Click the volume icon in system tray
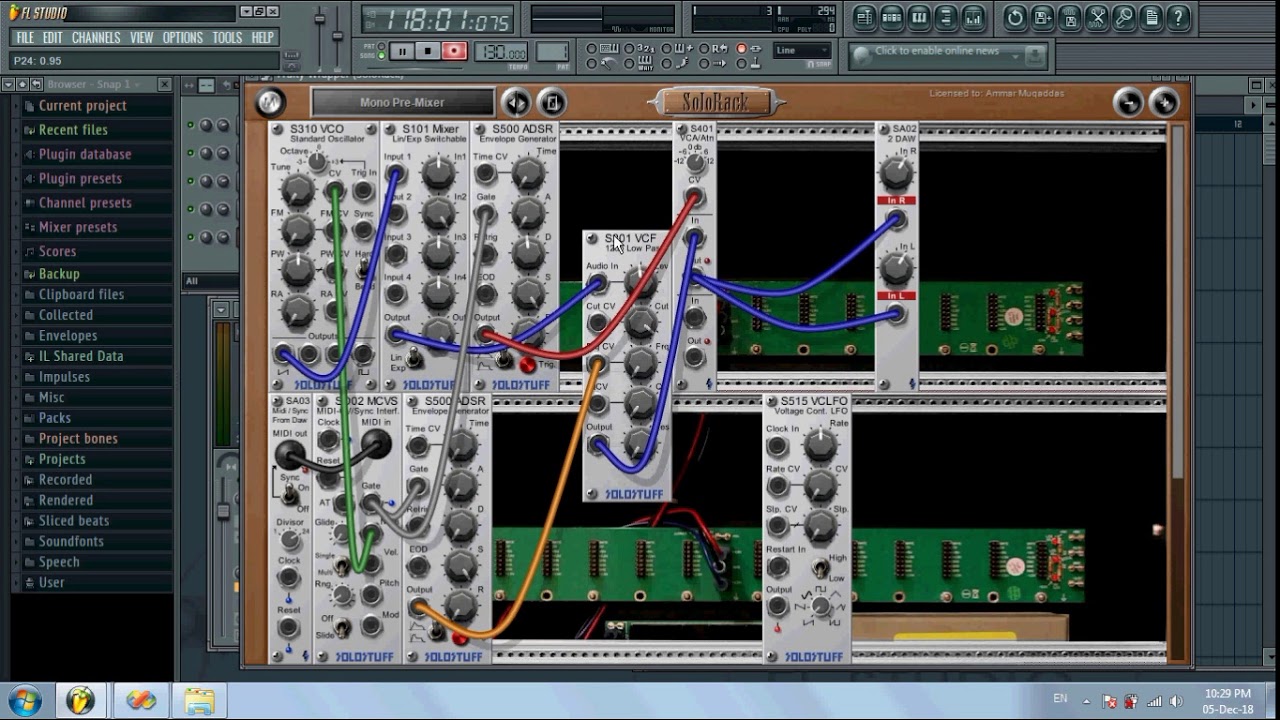The width and height of the screenshot is (1280, 720). (1177, 701)
